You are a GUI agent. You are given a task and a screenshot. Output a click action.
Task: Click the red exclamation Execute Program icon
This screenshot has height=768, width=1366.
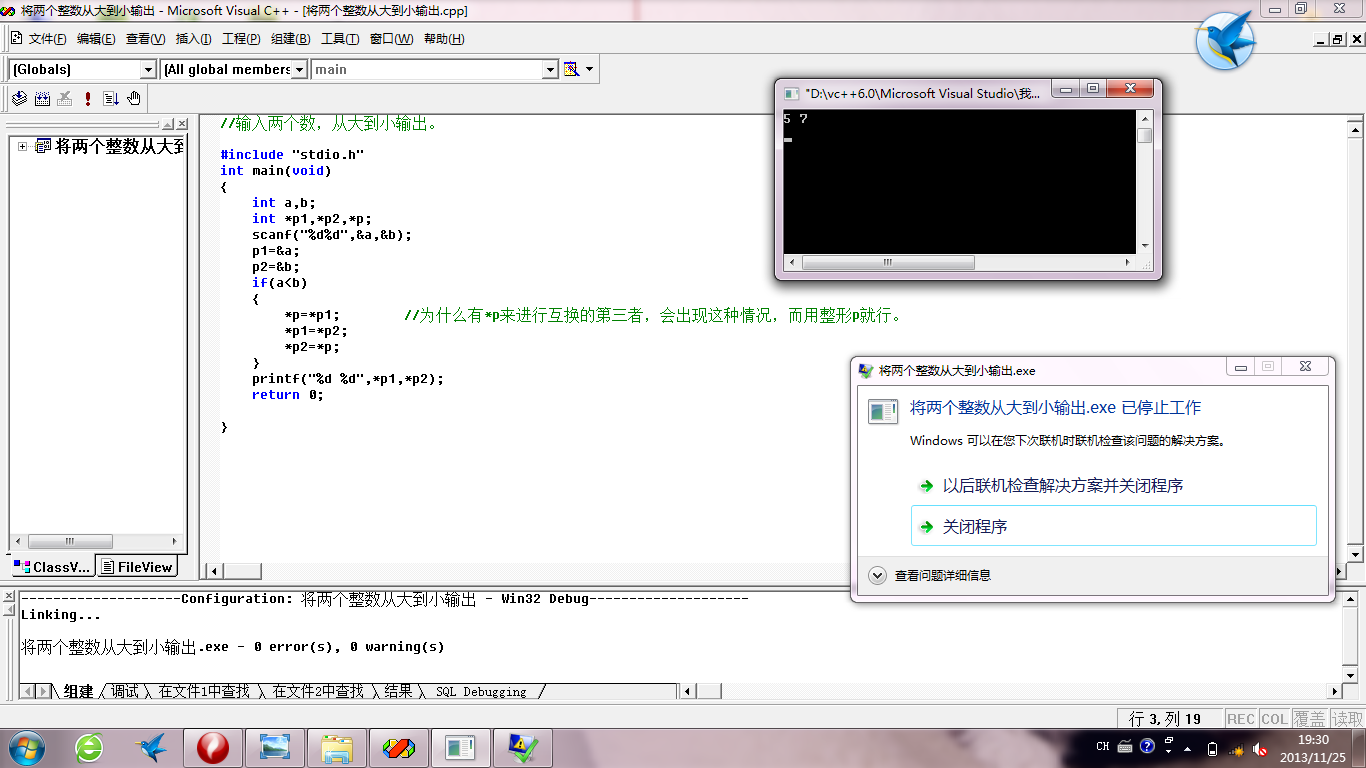(88, 98)
